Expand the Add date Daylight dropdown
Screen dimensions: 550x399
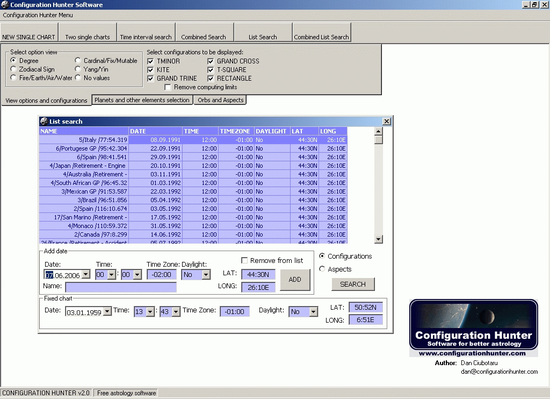[206, 275]
